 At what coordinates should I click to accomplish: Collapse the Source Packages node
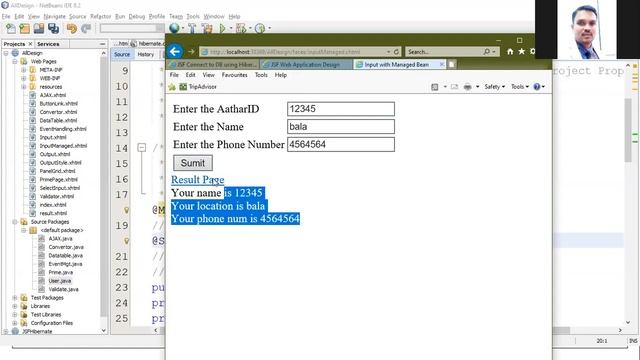[15, 222]
